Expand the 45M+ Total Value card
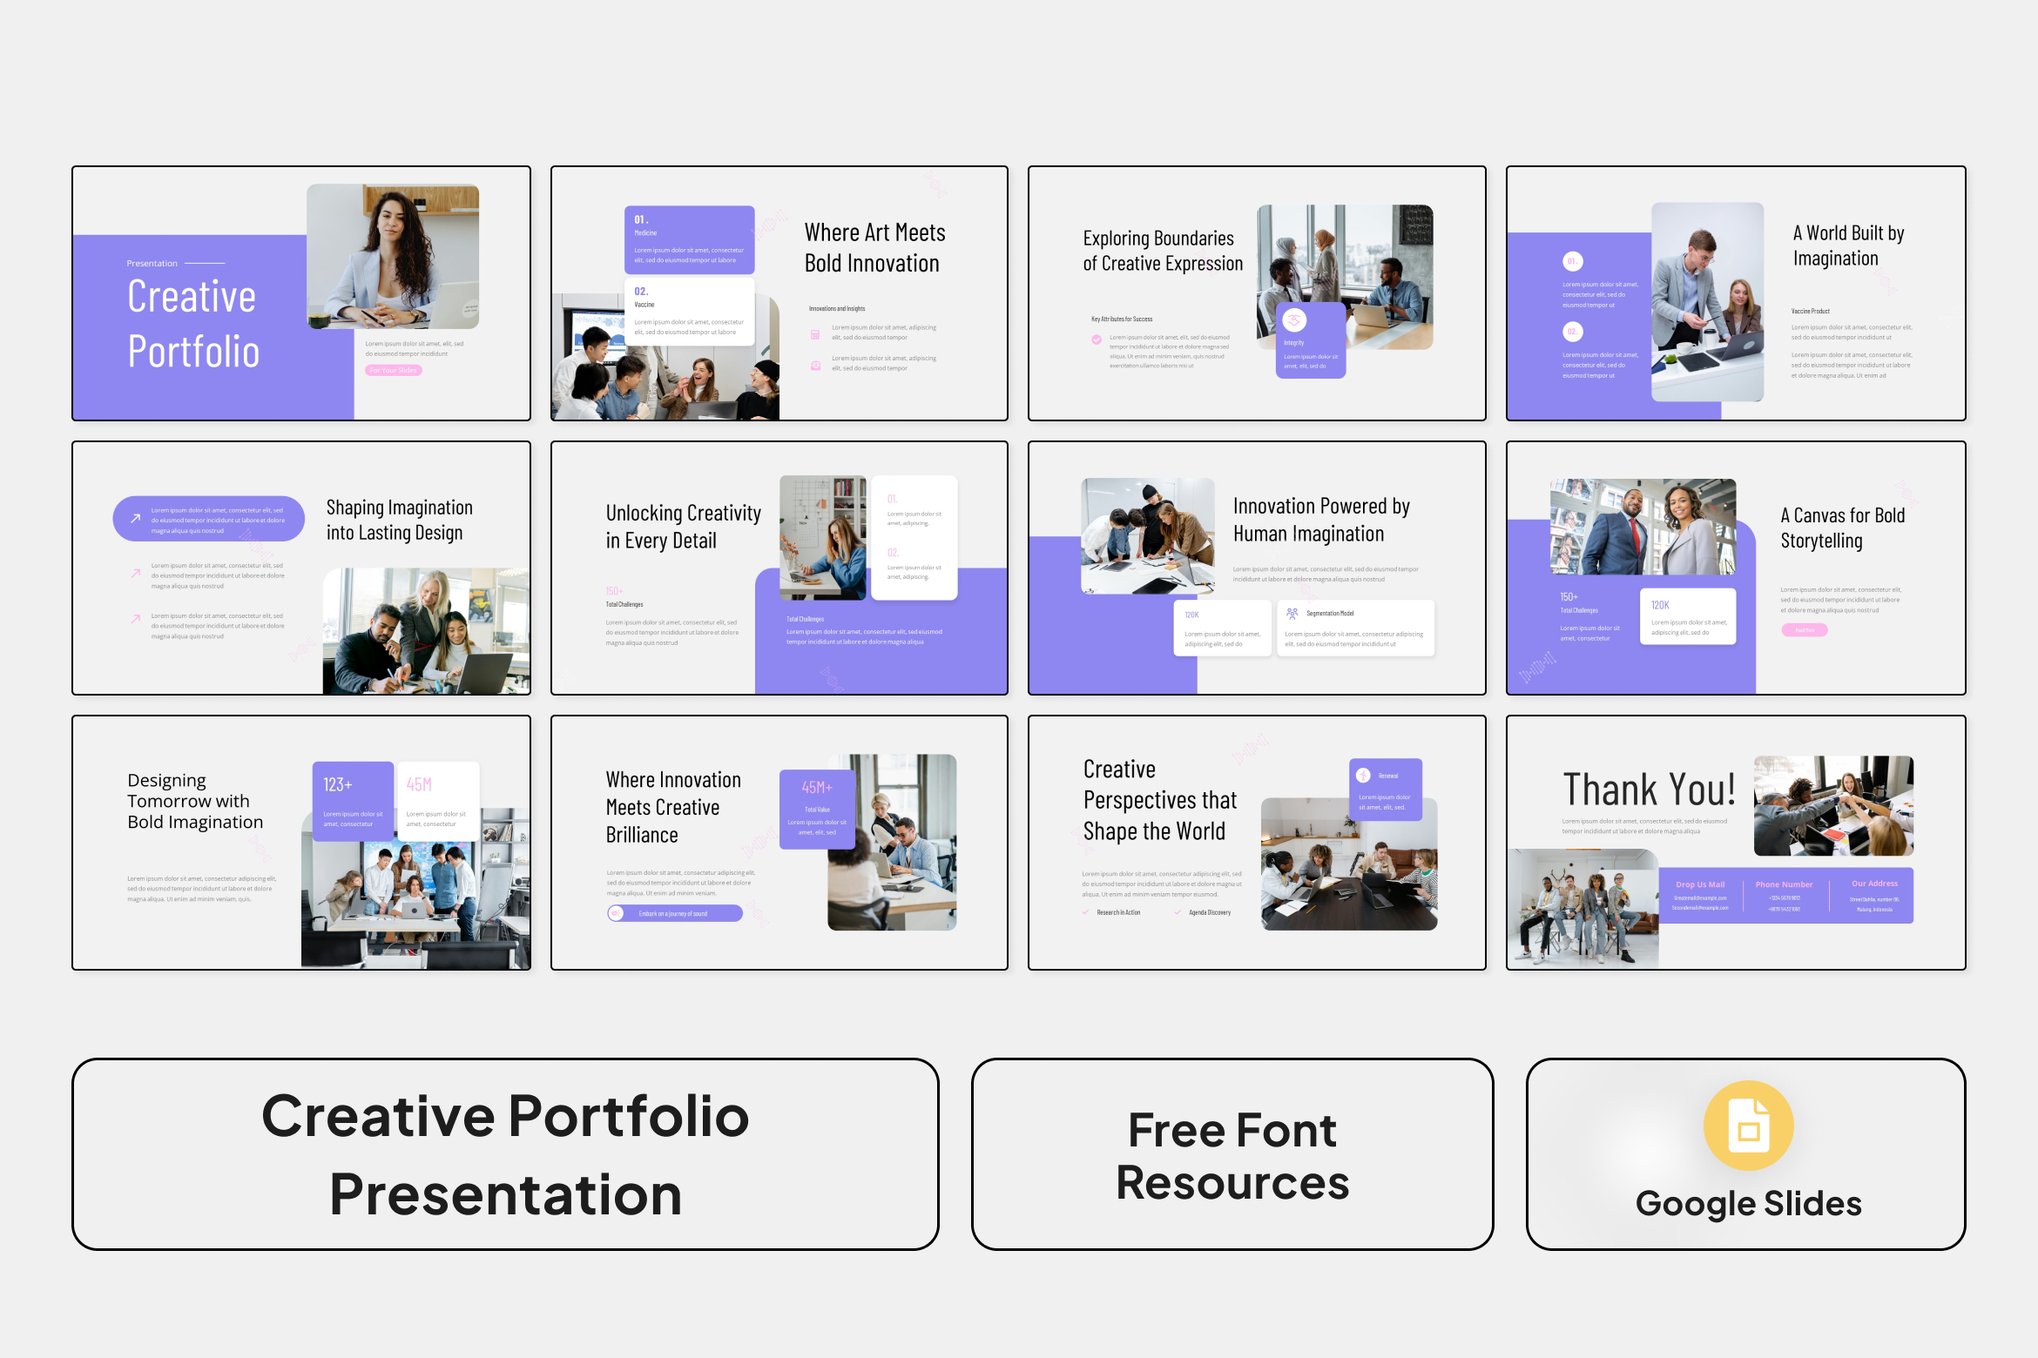Screen dimensions: 2038x1358 pyautogui.click(x=816, y=810)
